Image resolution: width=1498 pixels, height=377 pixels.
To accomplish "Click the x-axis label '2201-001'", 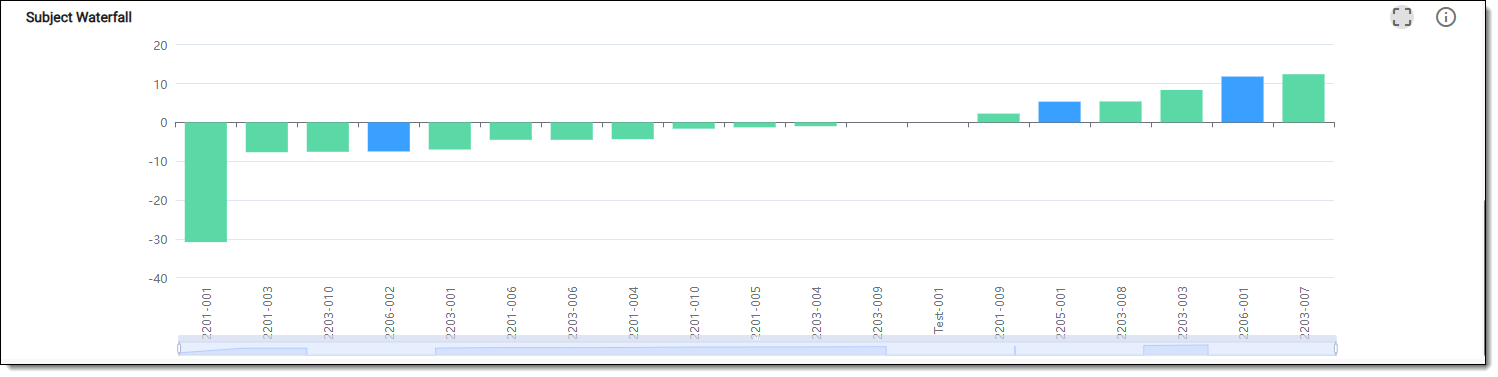I will [x=207, y=313].
